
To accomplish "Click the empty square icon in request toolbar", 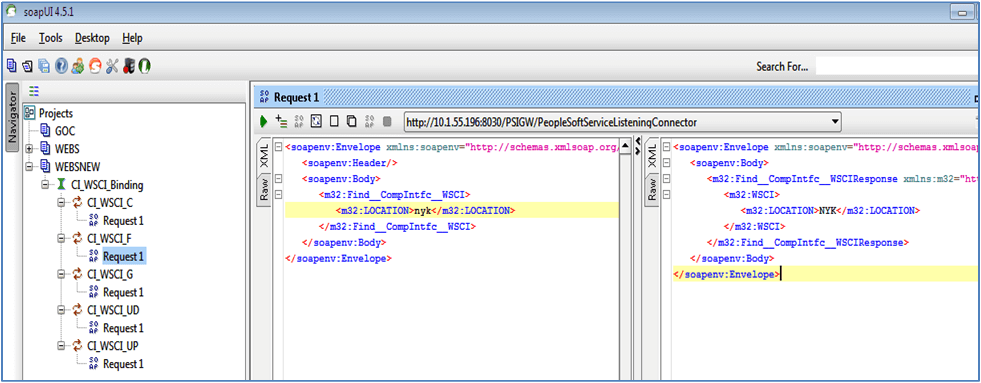I will (334, 121).
